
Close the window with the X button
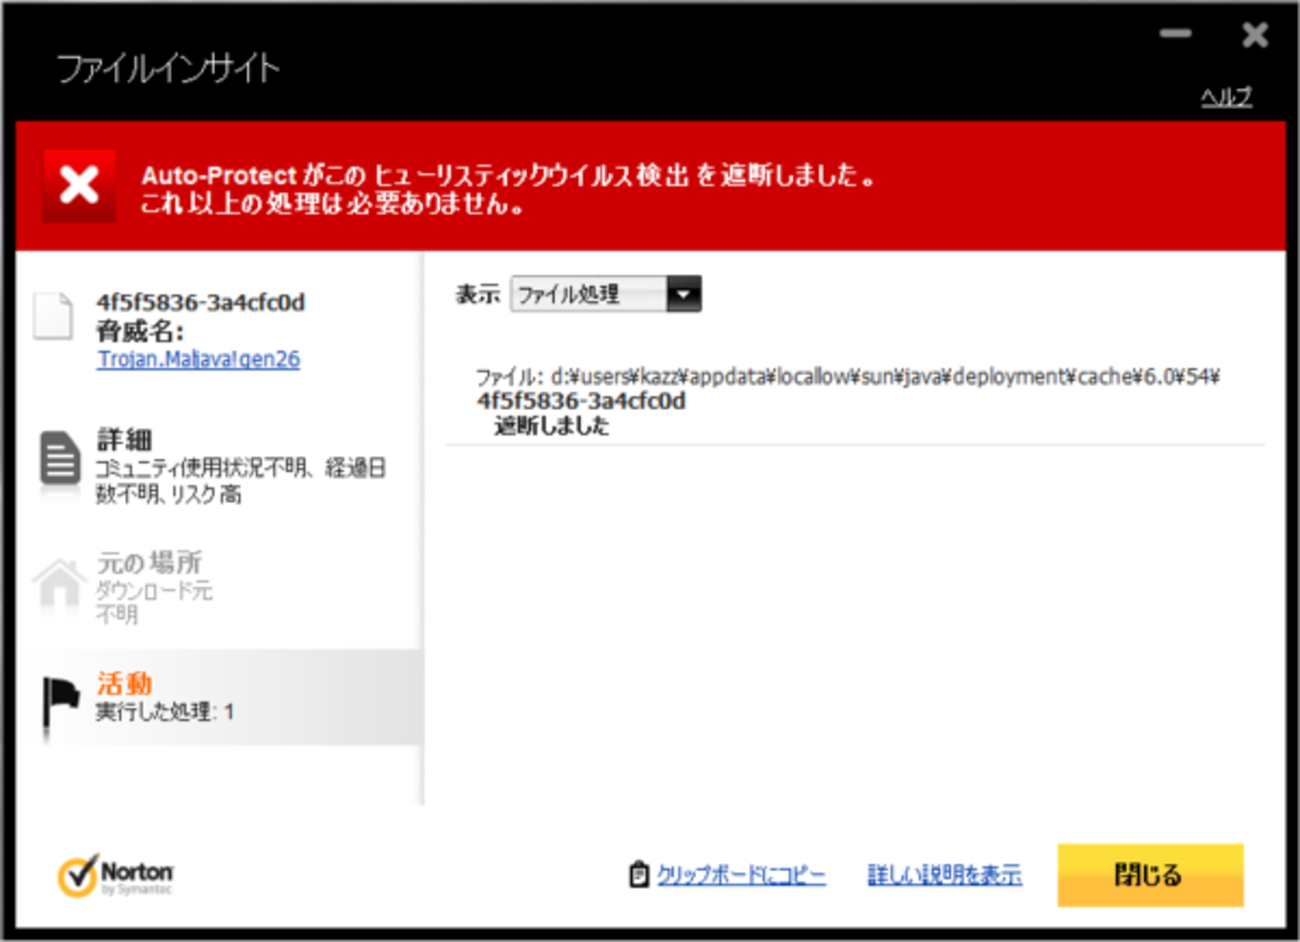(x=1255, y=36)
